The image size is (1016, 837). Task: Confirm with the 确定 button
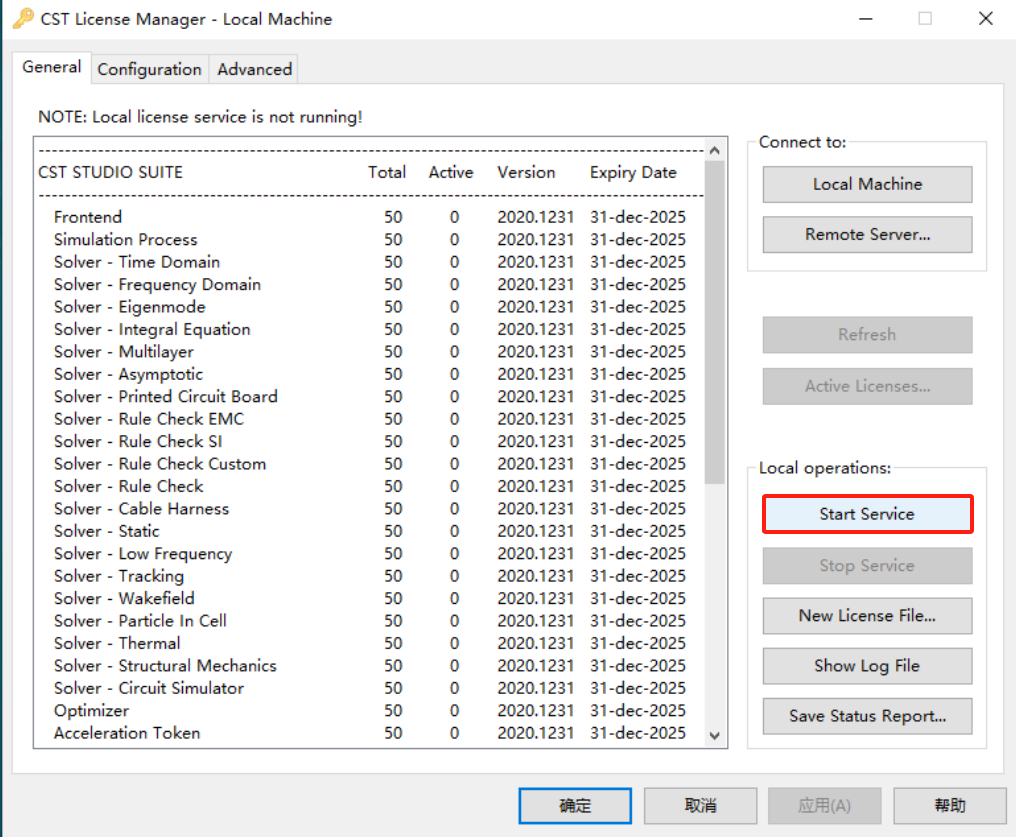575,806
